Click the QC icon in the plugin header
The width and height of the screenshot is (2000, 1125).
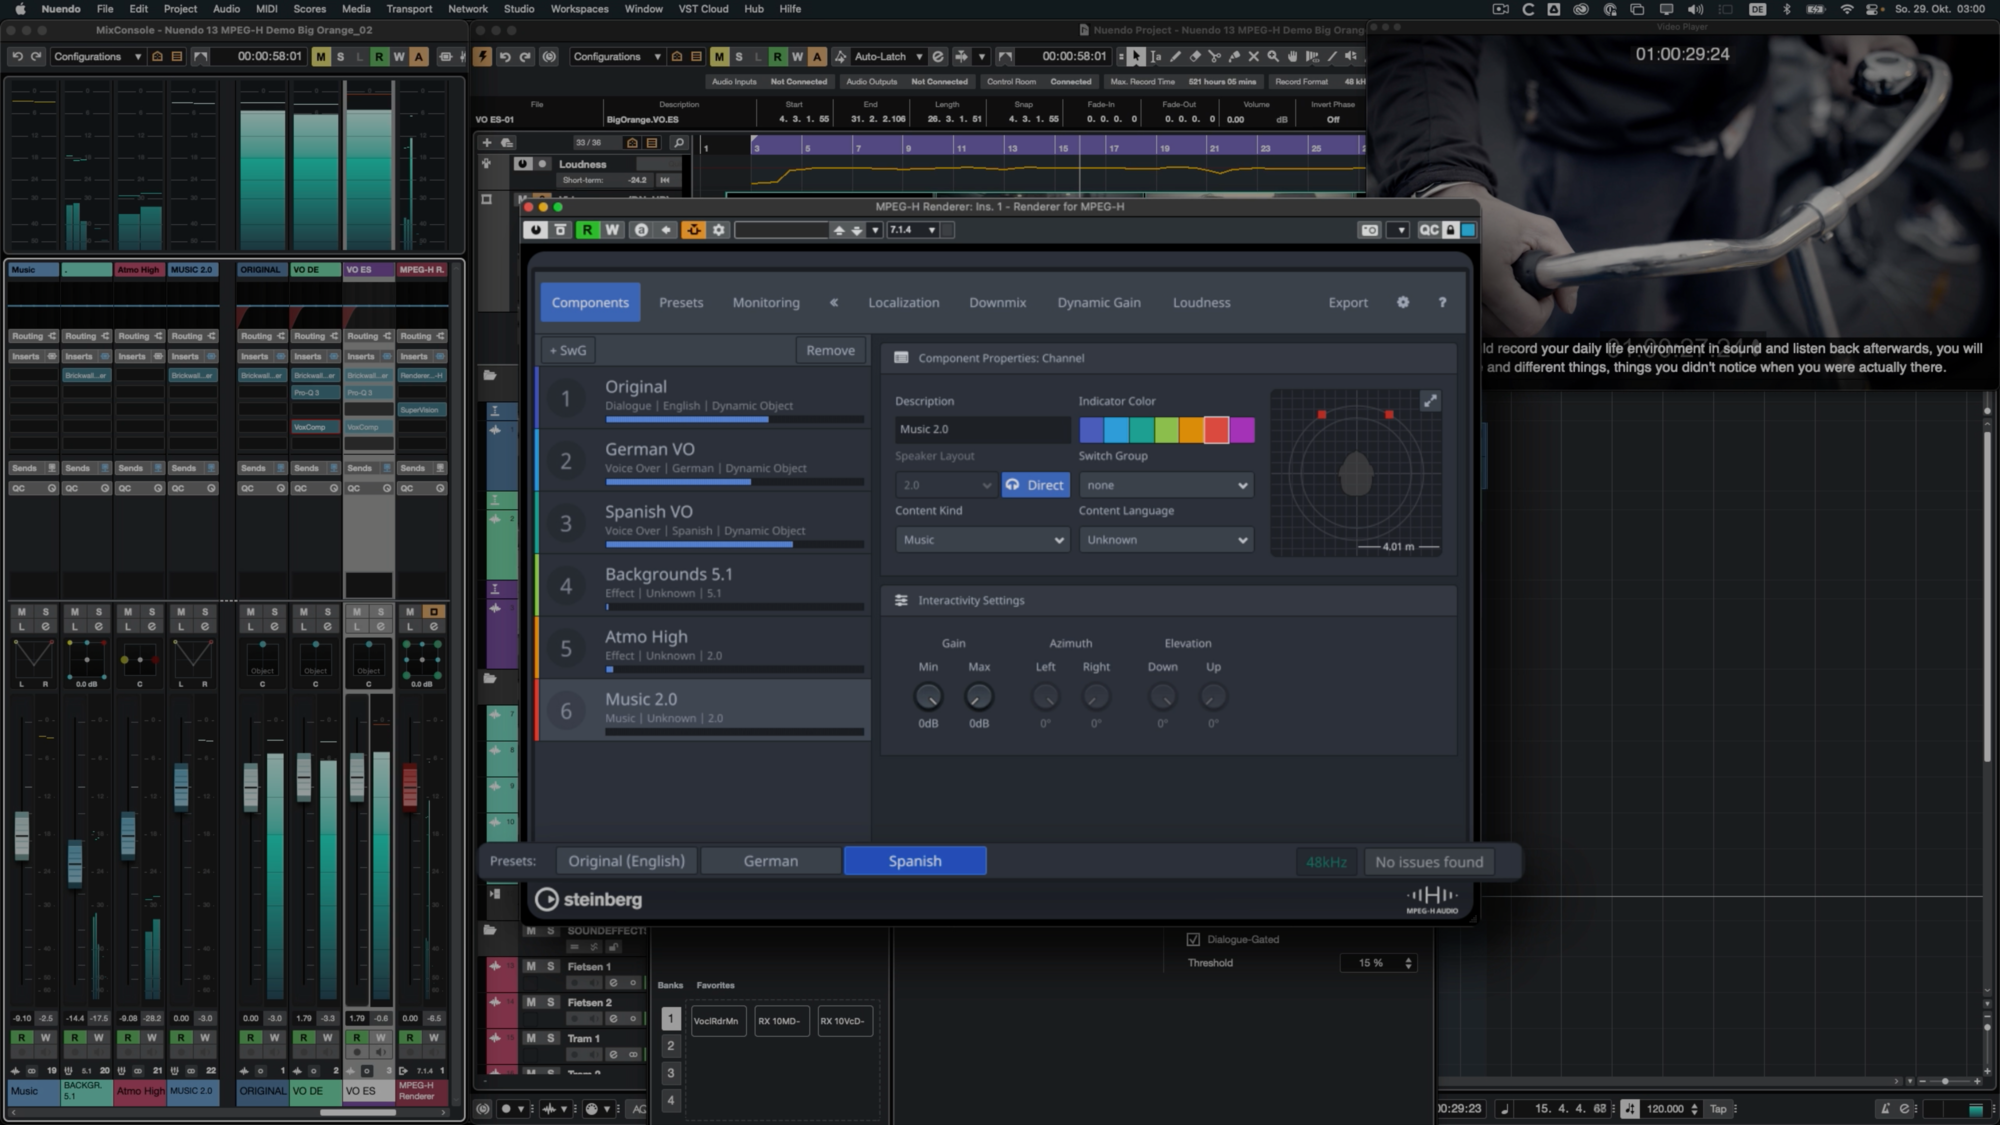pyautogui.click(x=1428, y=229)
